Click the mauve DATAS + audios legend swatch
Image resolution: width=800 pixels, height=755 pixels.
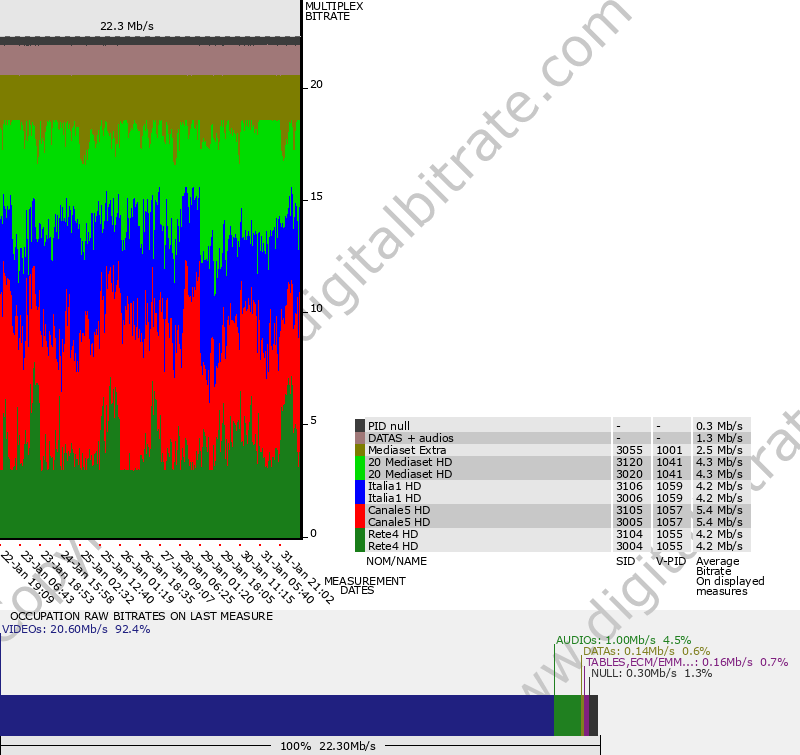pyautogui.click(x=360, y=438)
